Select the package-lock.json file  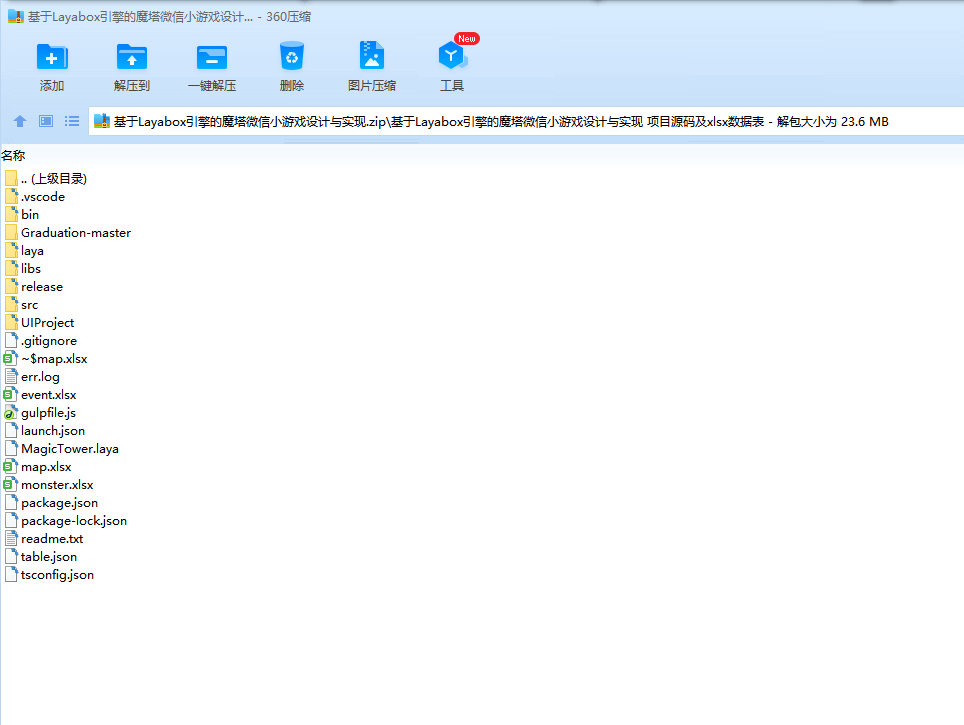(66, 521)
